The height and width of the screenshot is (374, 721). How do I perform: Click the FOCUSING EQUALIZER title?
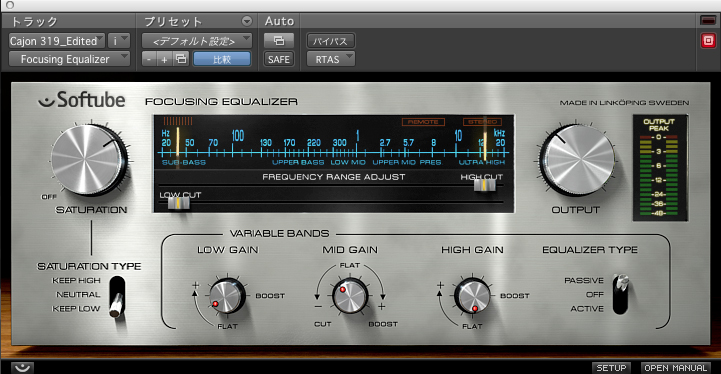click(x=221, y=101)
